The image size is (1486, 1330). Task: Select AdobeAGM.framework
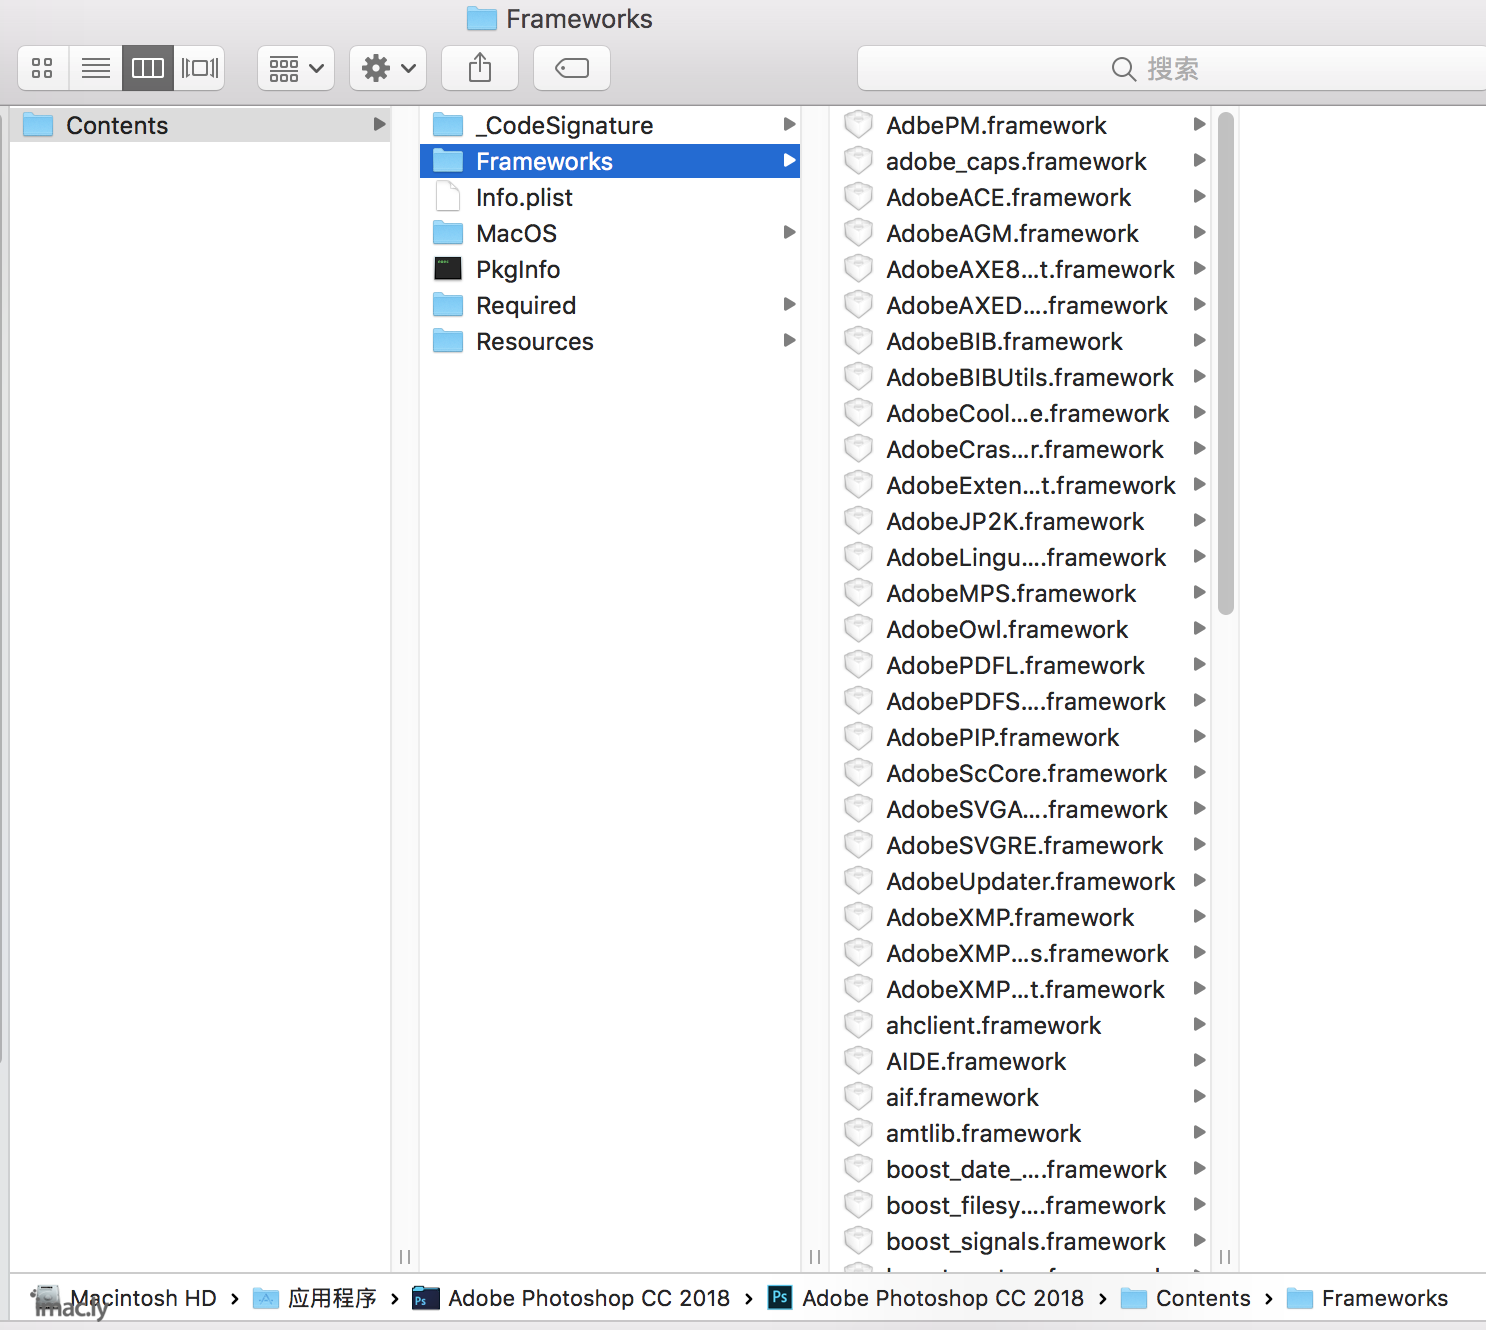1020,233
